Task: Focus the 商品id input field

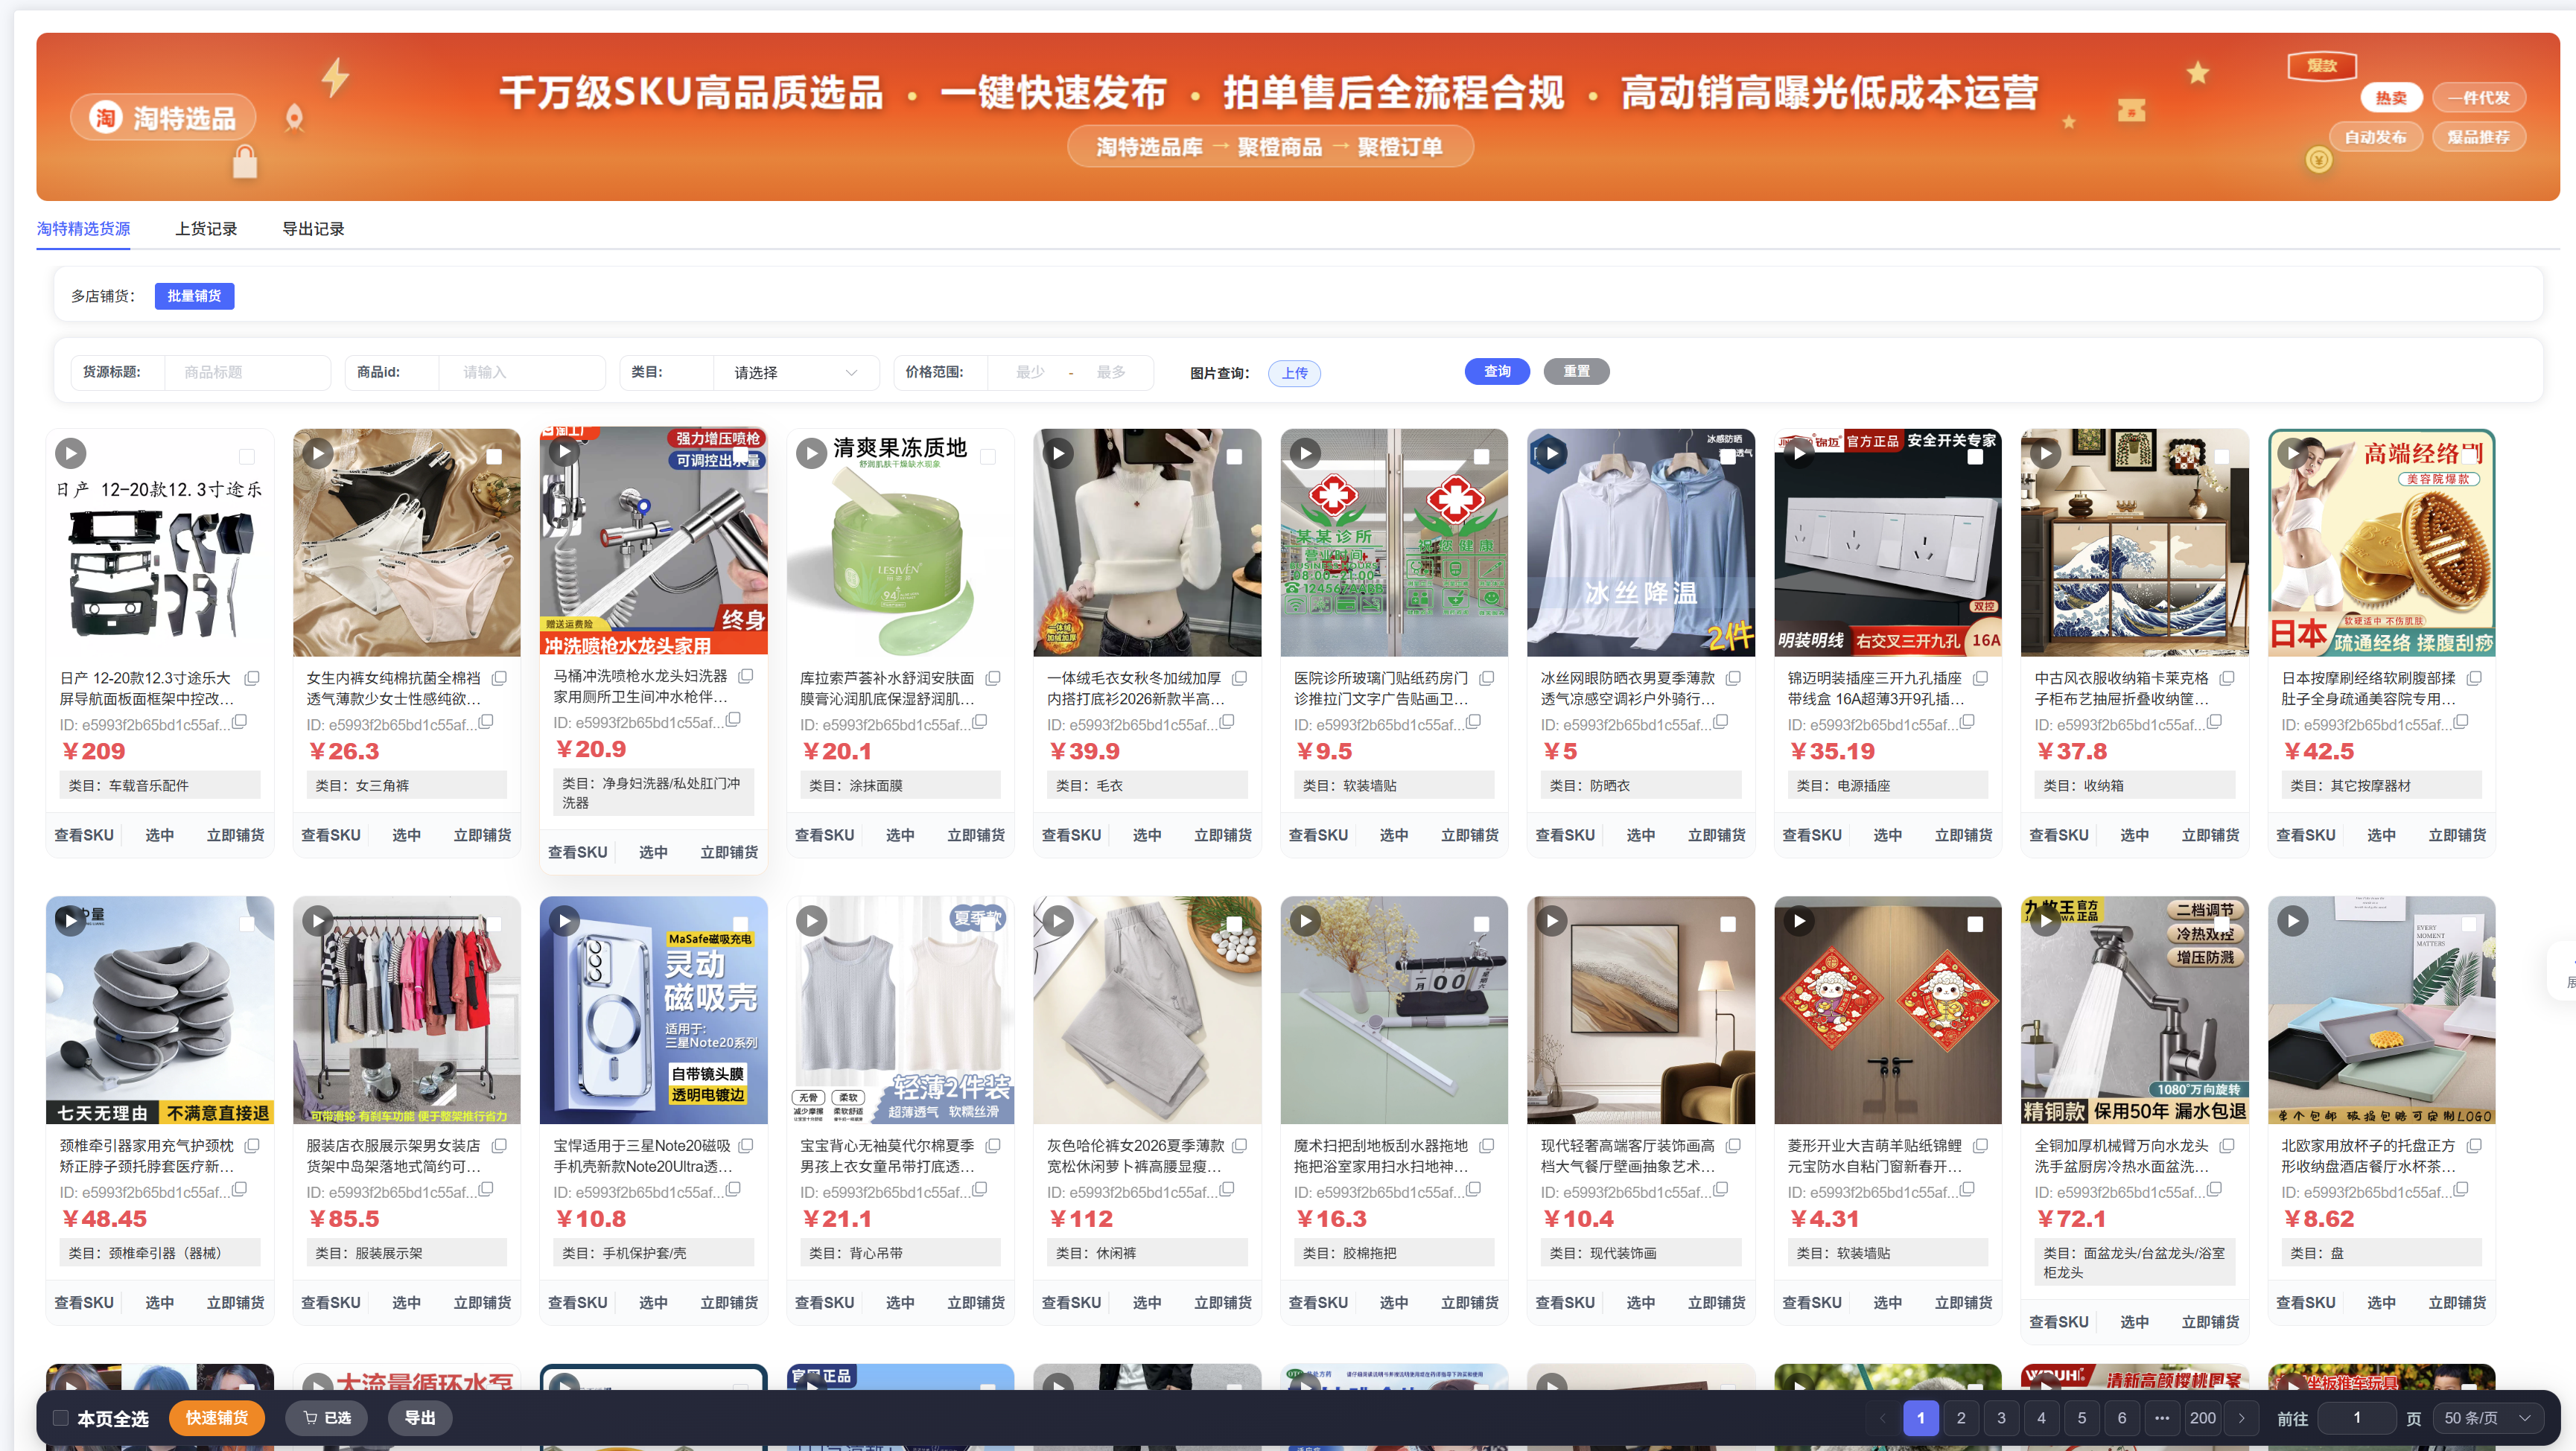Action: coord(522,372)
